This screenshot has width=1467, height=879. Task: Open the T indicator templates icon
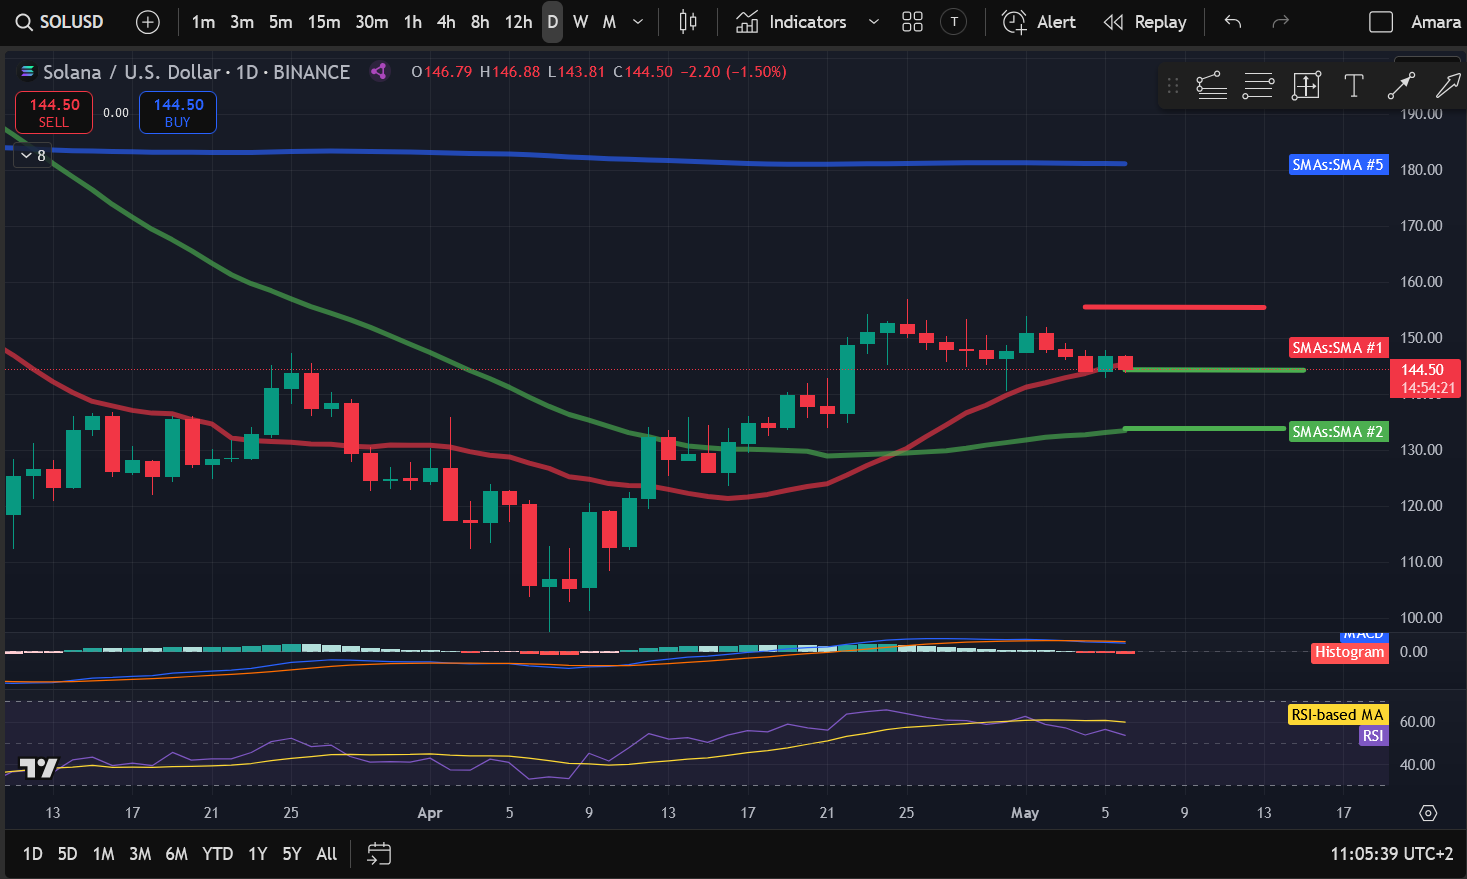click(x=954, y=22)
